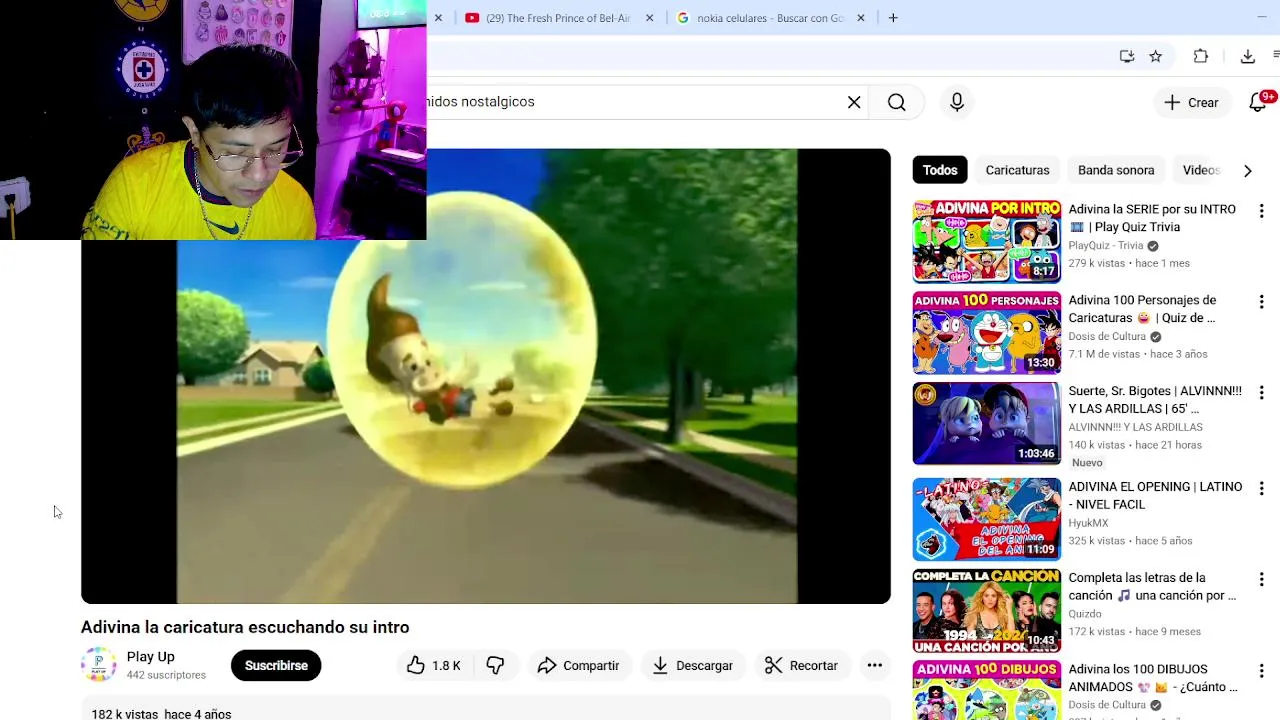The height and width of the screenshot is (720, 1280).
Task: Open browser extensions puzzle icon
Action: pyautogui.click(x=1201, y=57)
